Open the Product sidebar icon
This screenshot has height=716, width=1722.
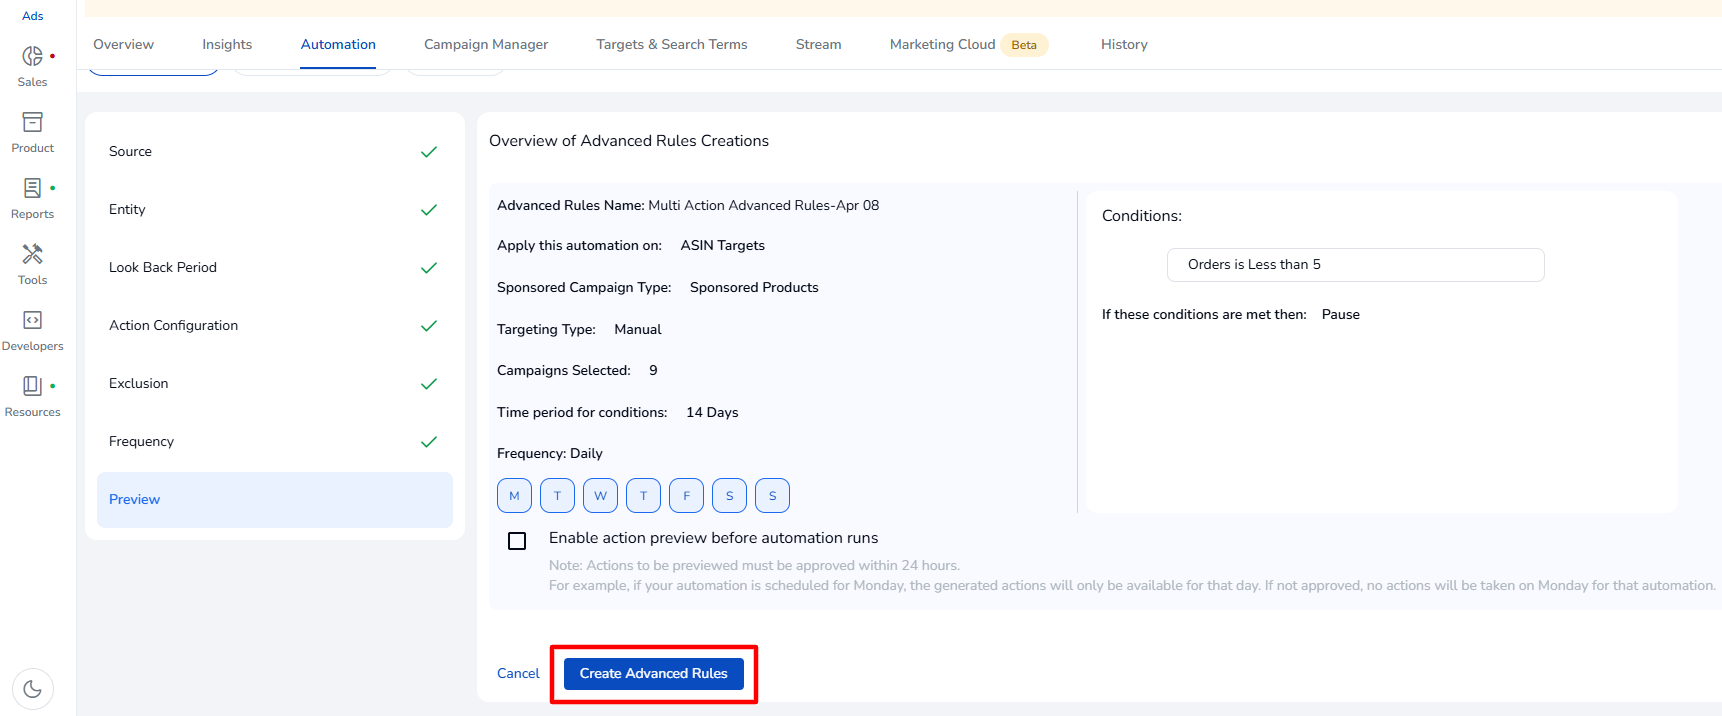tap(32, 123)
